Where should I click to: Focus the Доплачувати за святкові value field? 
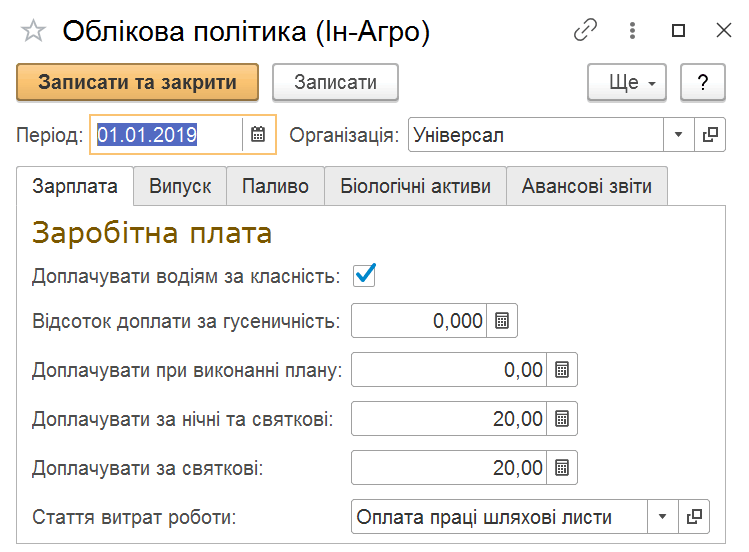click(449, 467)
